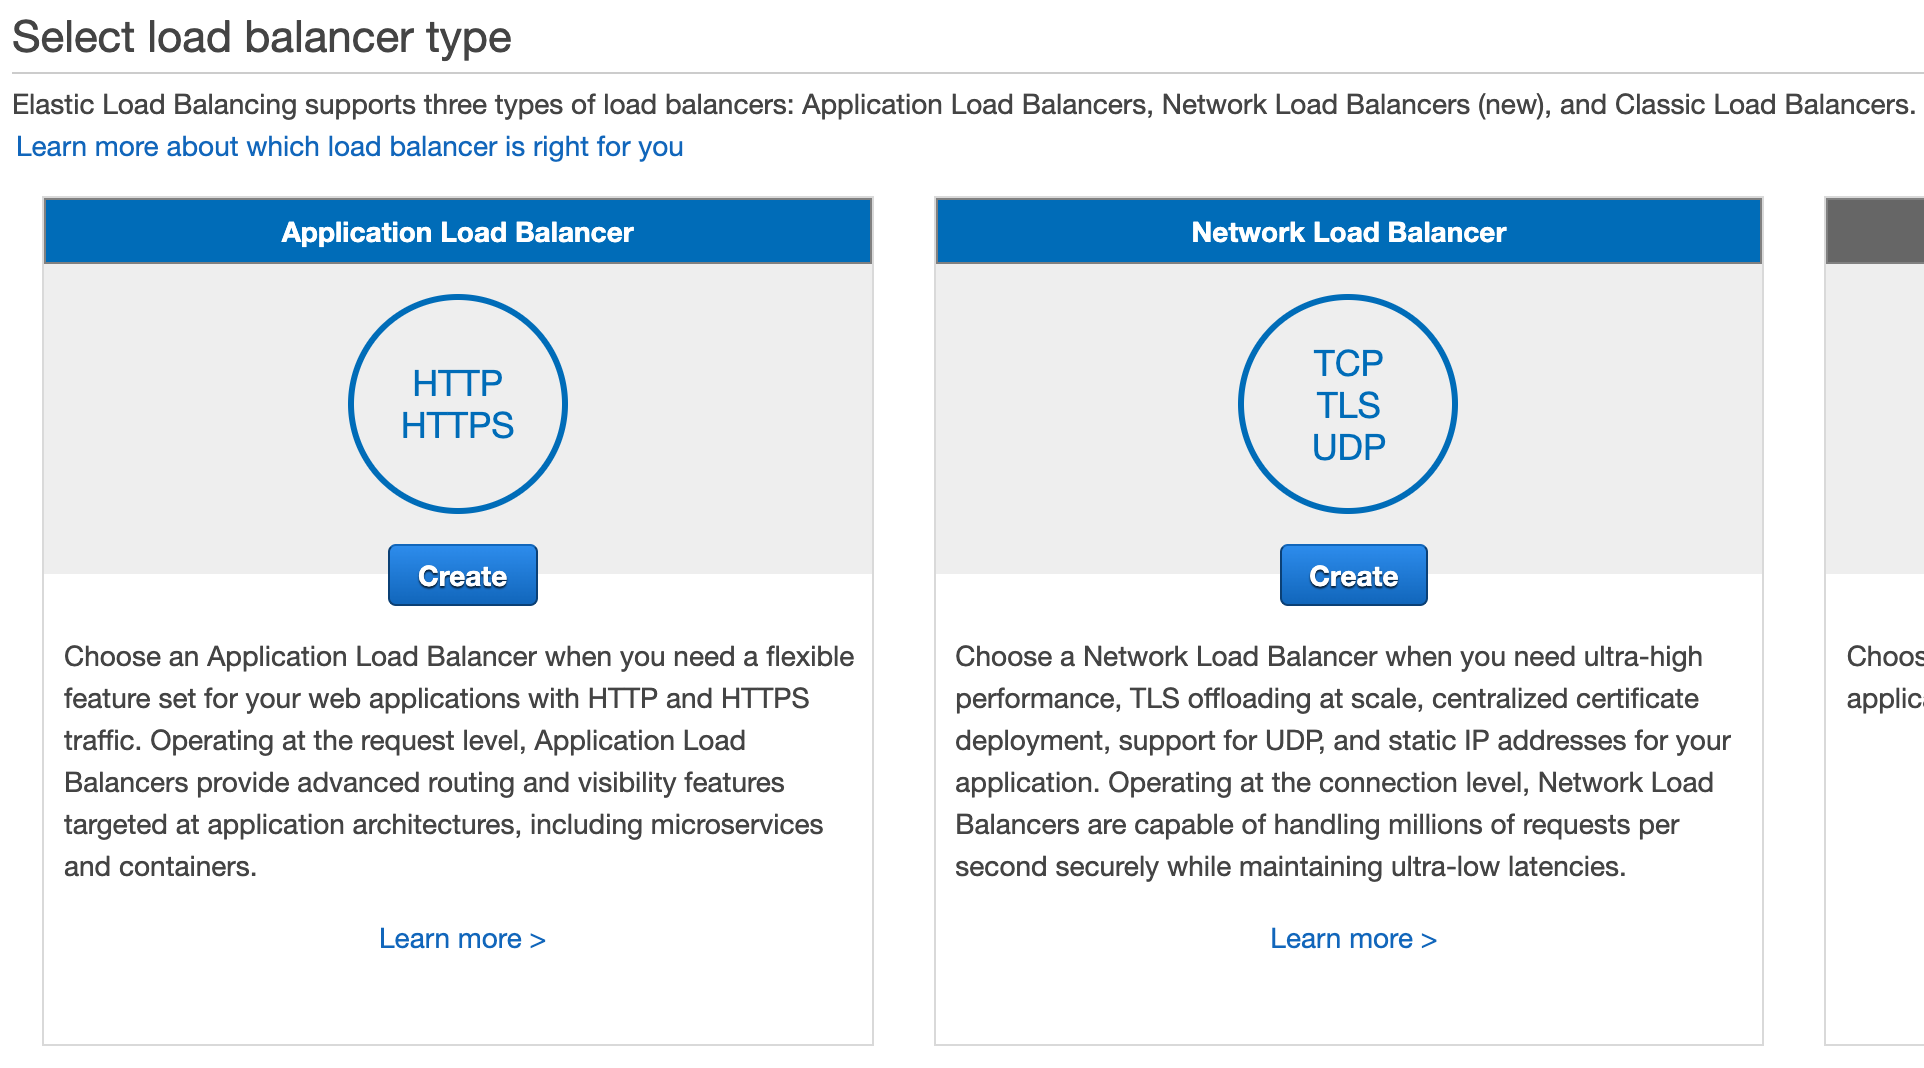Click the TCP TLS UDP circle icon

point(1348,404)
